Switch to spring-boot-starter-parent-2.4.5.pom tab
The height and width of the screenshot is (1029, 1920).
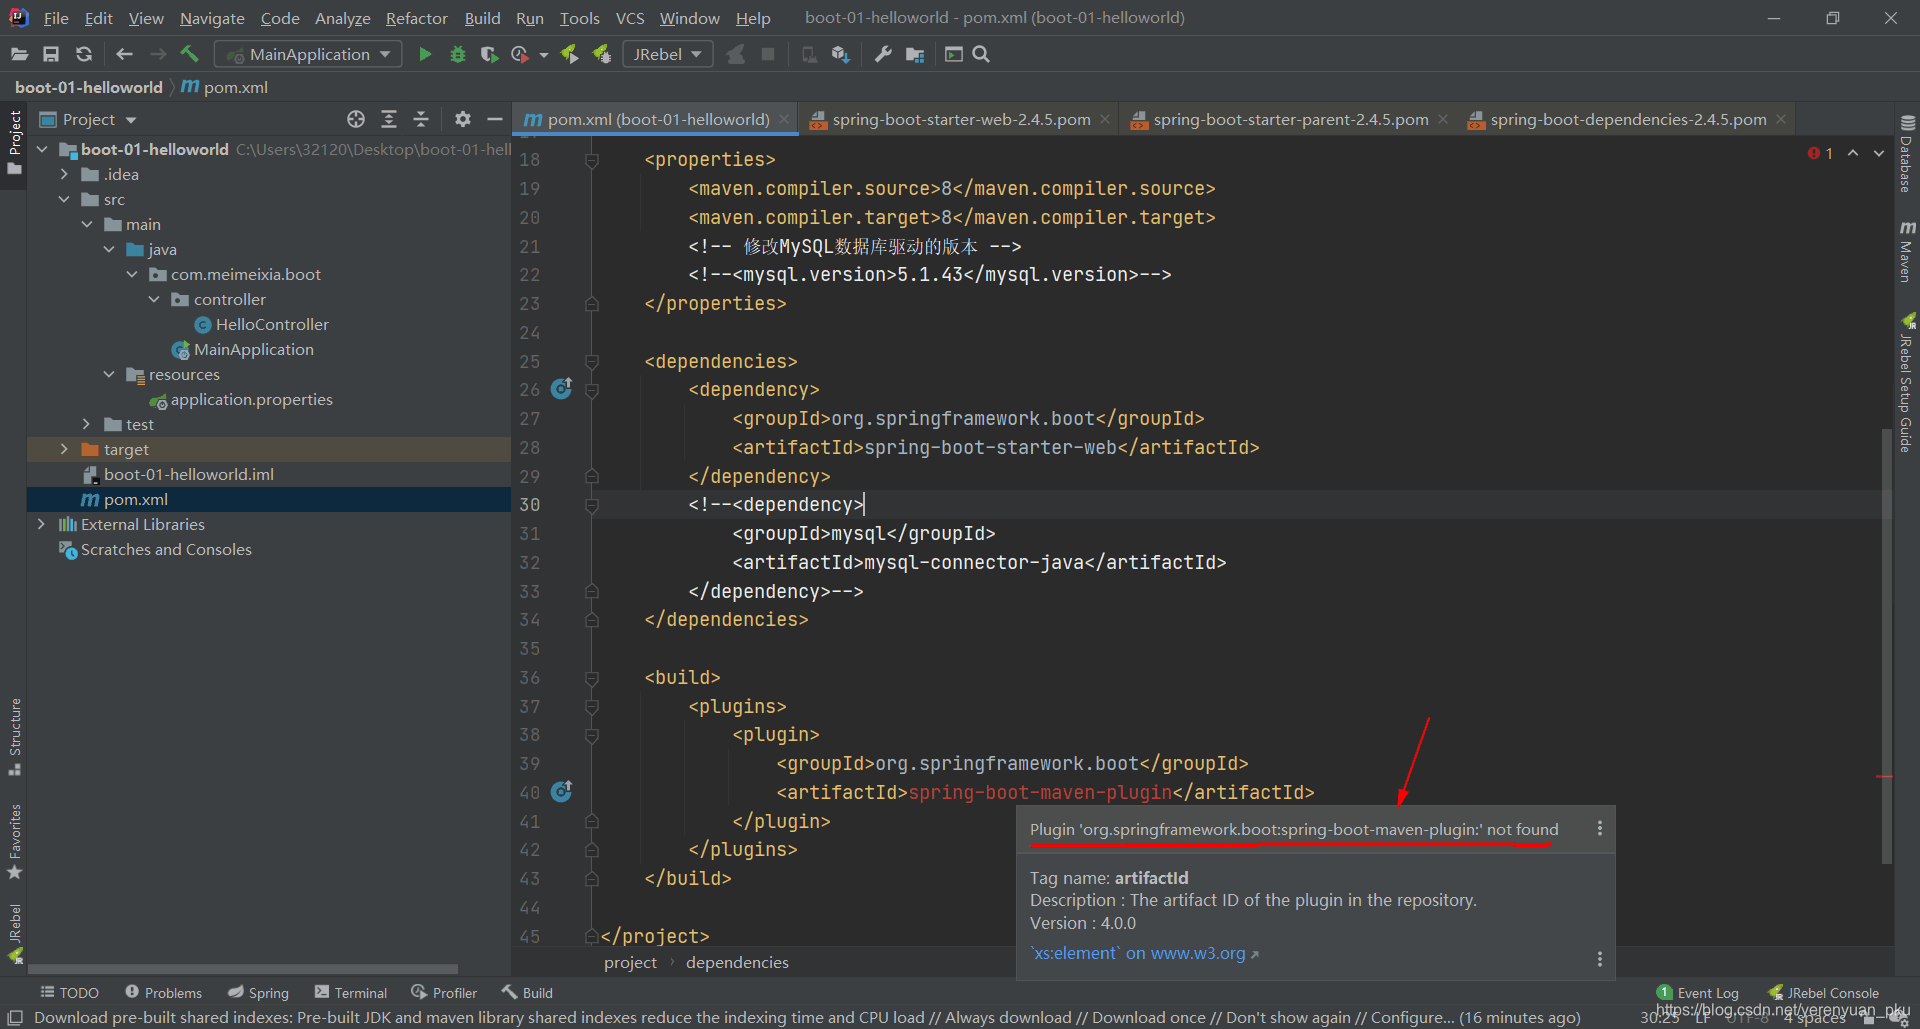coord(1288,119)
